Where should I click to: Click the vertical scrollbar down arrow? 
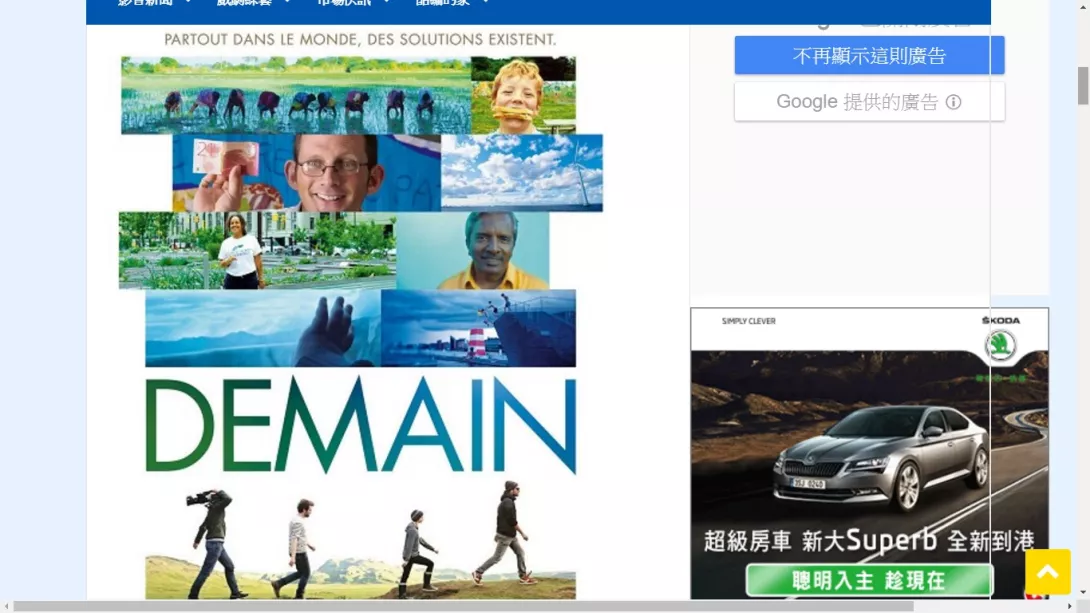point(1083,593)
